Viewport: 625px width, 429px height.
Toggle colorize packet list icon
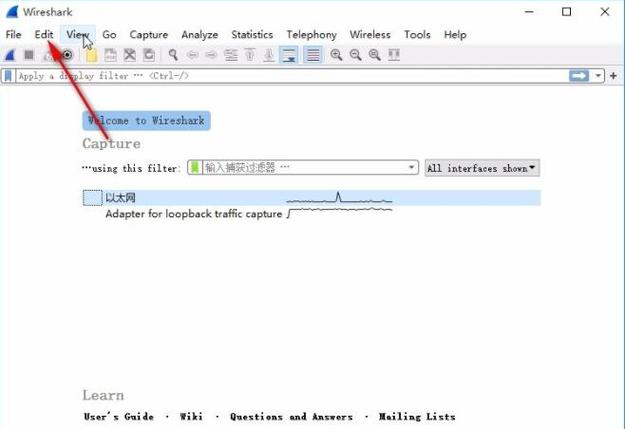pos(313,55)
